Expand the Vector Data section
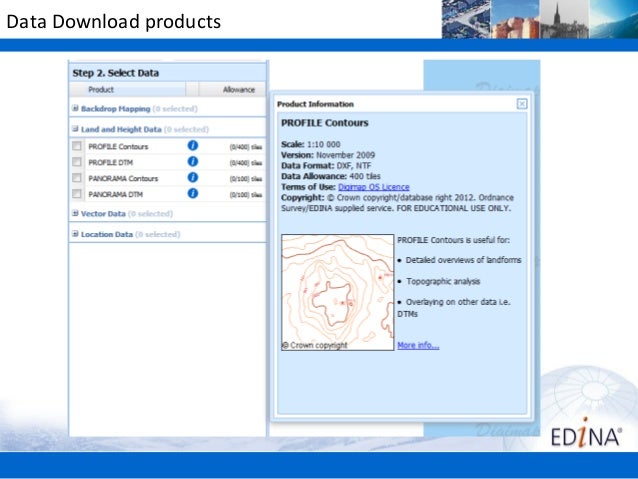 (x=75, y=213)
